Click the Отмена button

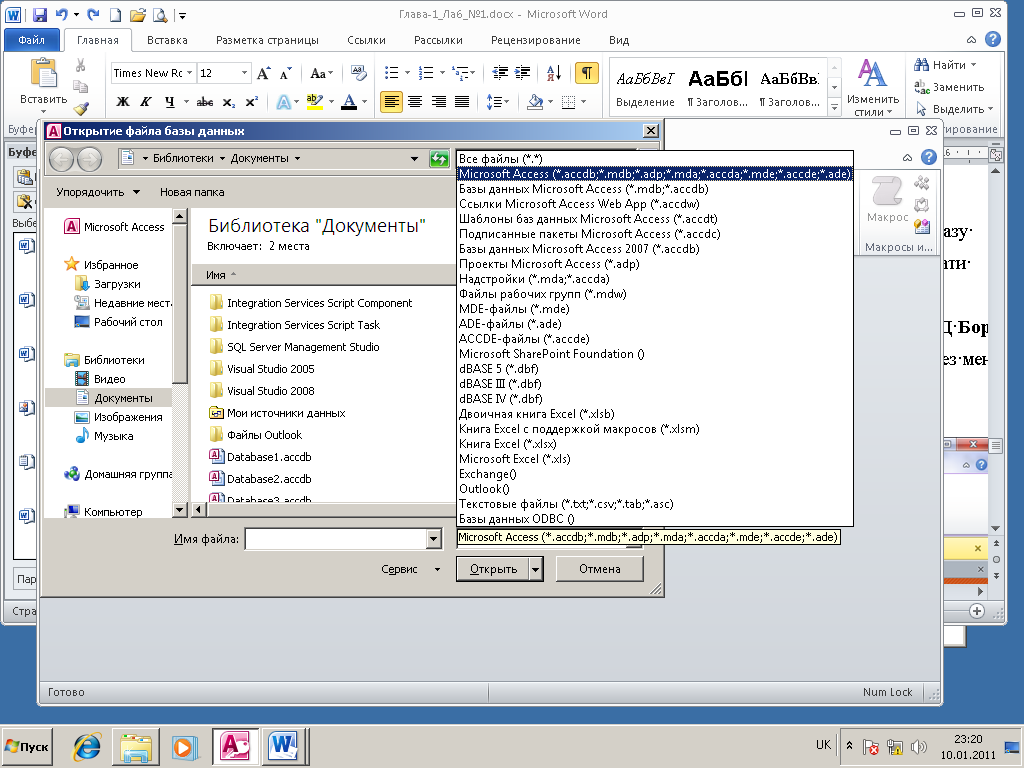click(600, 569)
